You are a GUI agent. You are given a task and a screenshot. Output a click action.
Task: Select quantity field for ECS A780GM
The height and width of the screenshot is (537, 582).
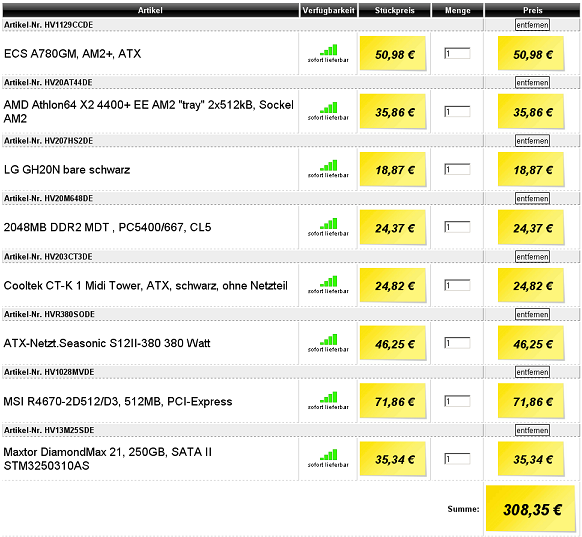tap(457, 53)
